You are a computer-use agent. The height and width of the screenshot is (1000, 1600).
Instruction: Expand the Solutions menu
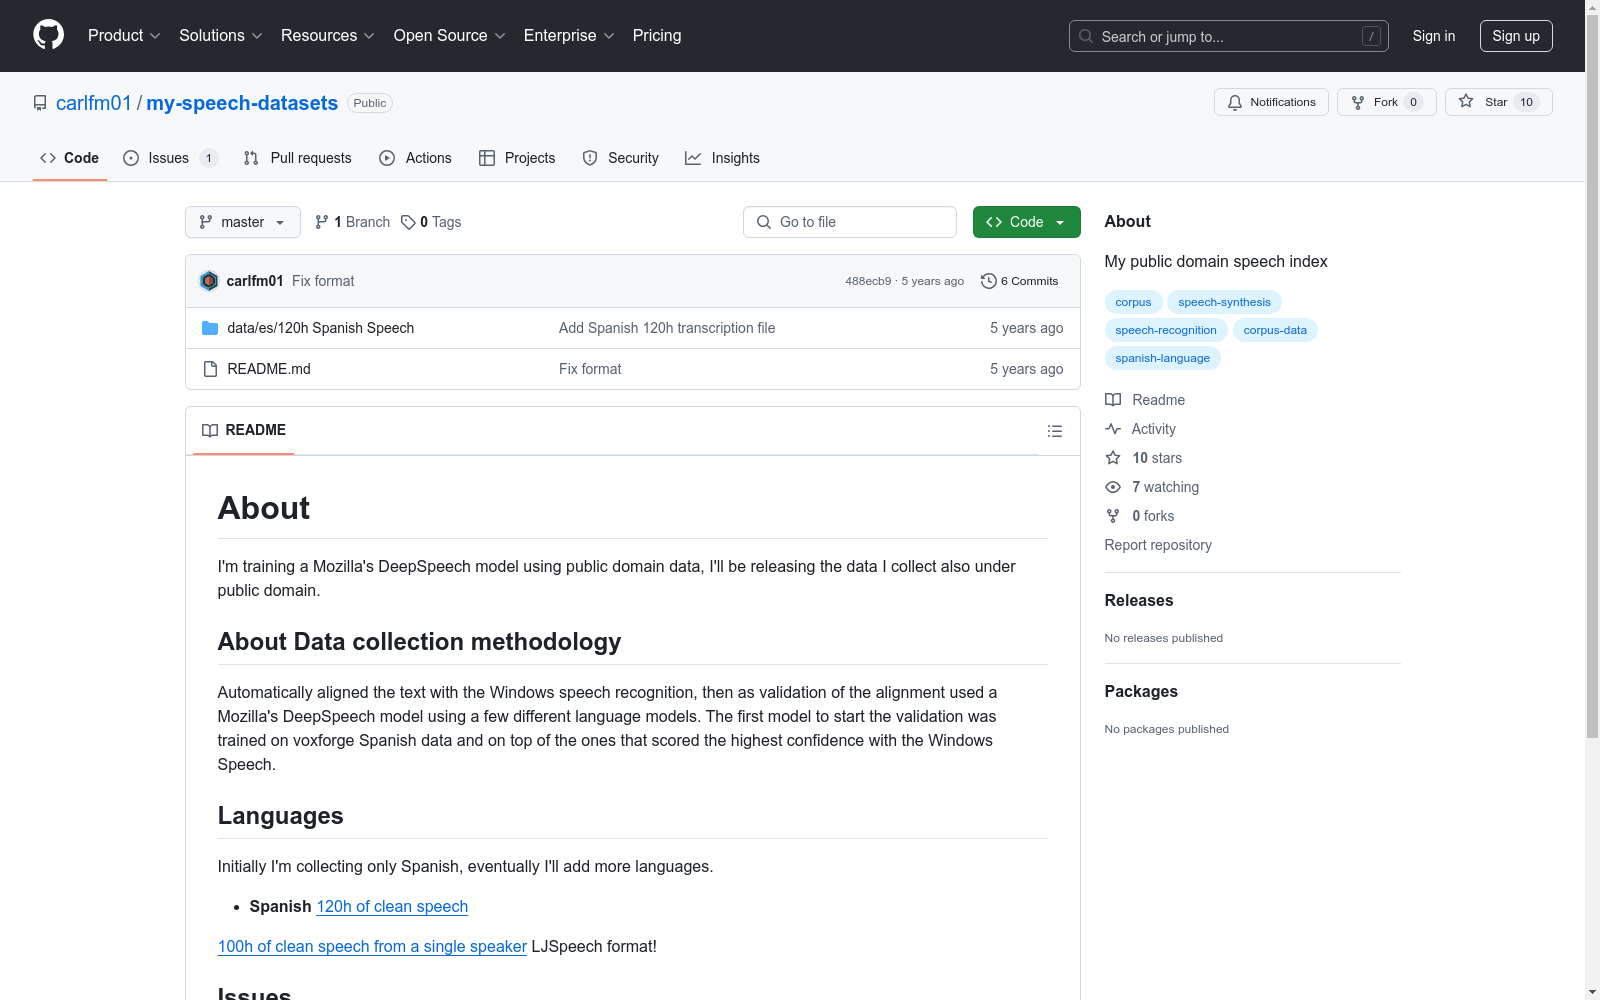tap(221, 35)
